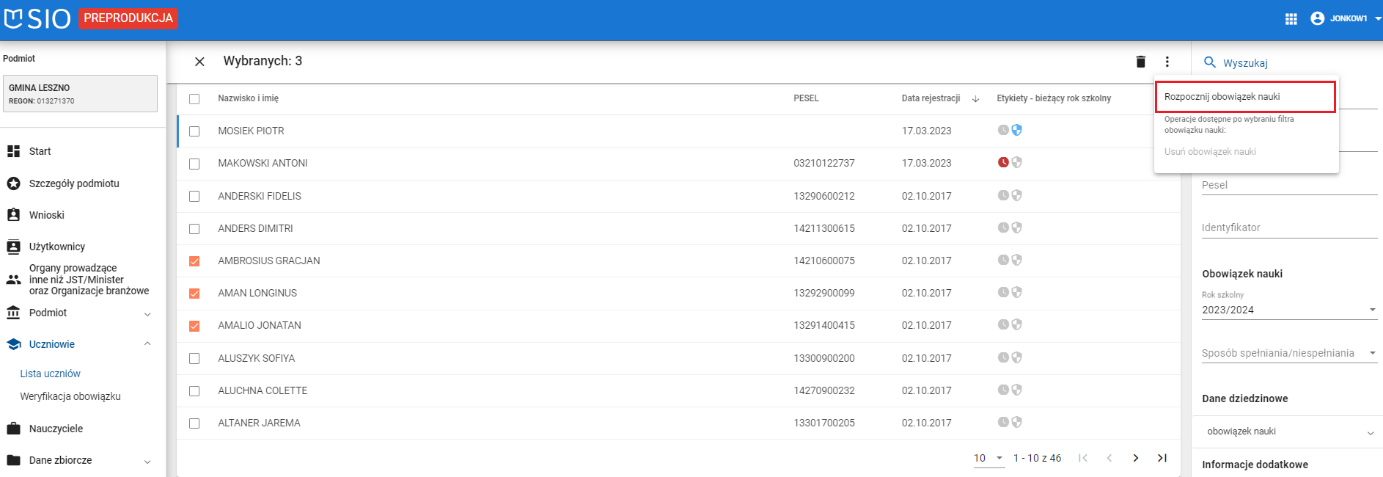Click the trash delete icon in toolbar
This screenshot has width=1383, height=477.
coord(1141,62)
